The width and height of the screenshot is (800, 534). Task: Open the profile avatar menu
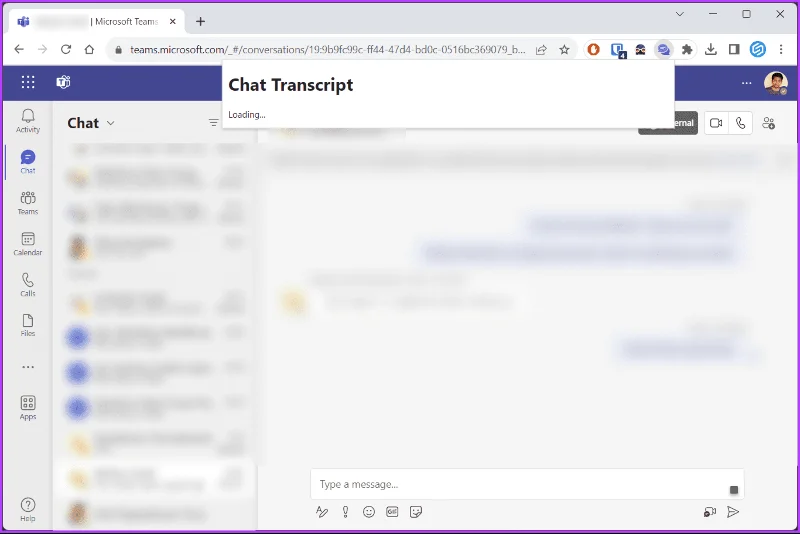776,83
